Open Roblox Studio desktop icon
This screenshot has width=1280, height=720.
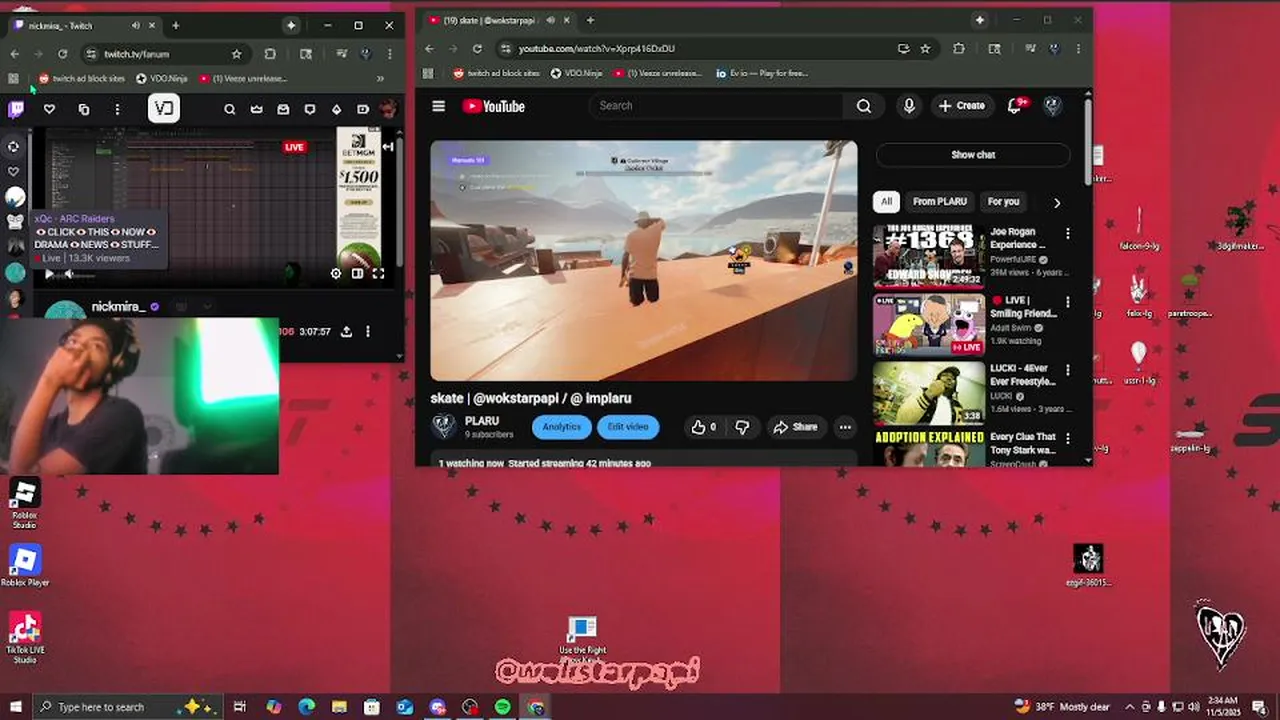(24, 504)
